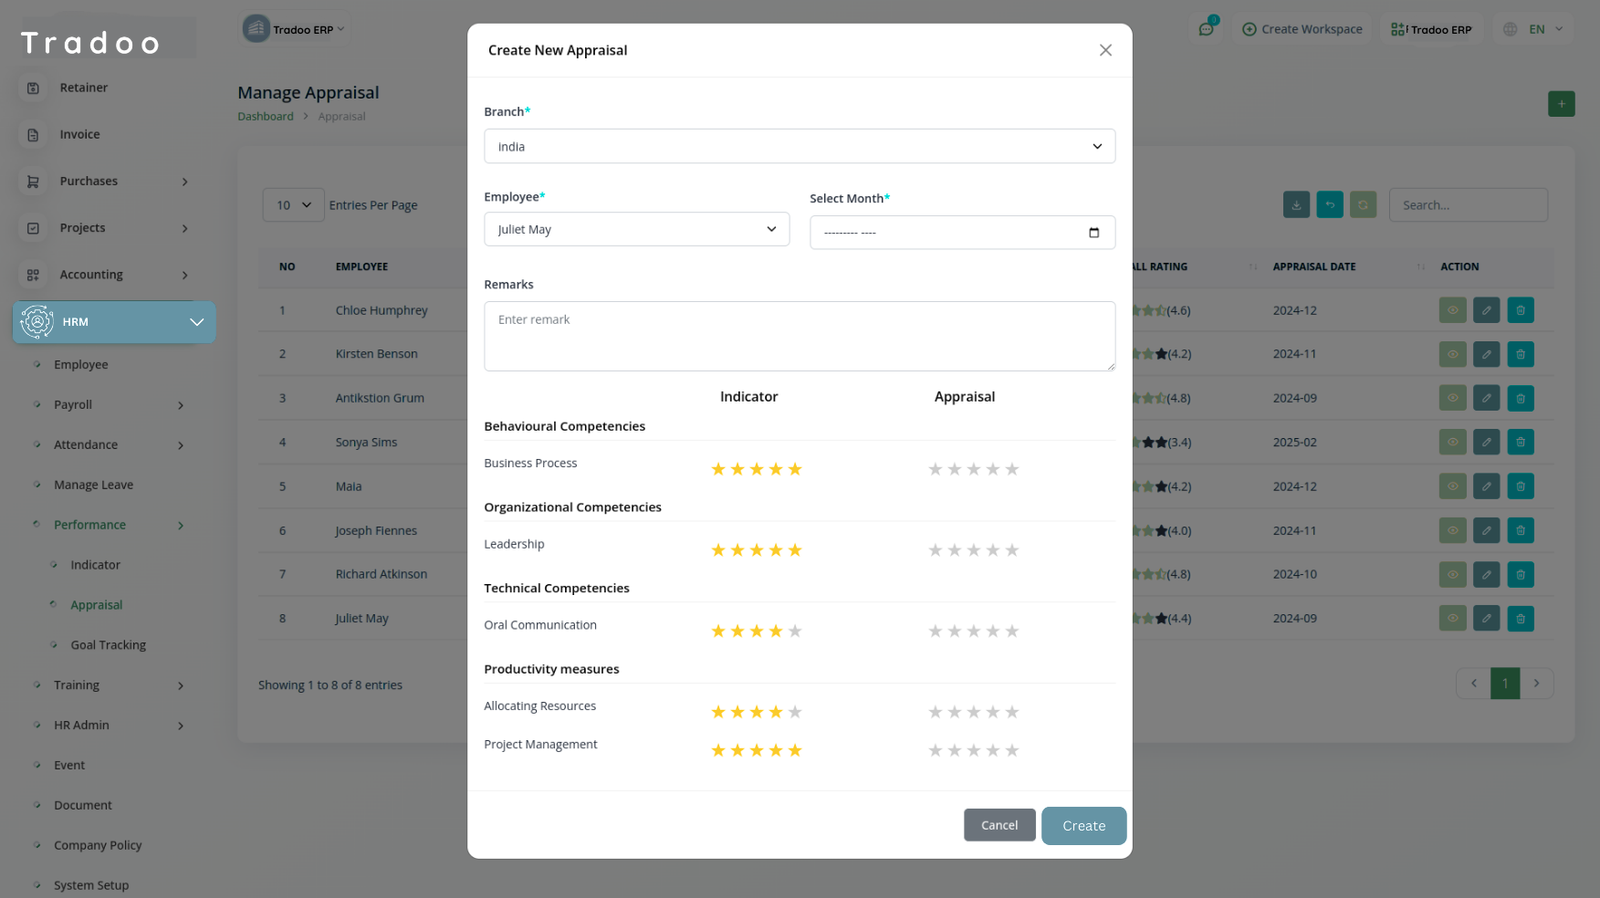
Task: Open Employee dropdown showing Juliet May
Action: 636,229
